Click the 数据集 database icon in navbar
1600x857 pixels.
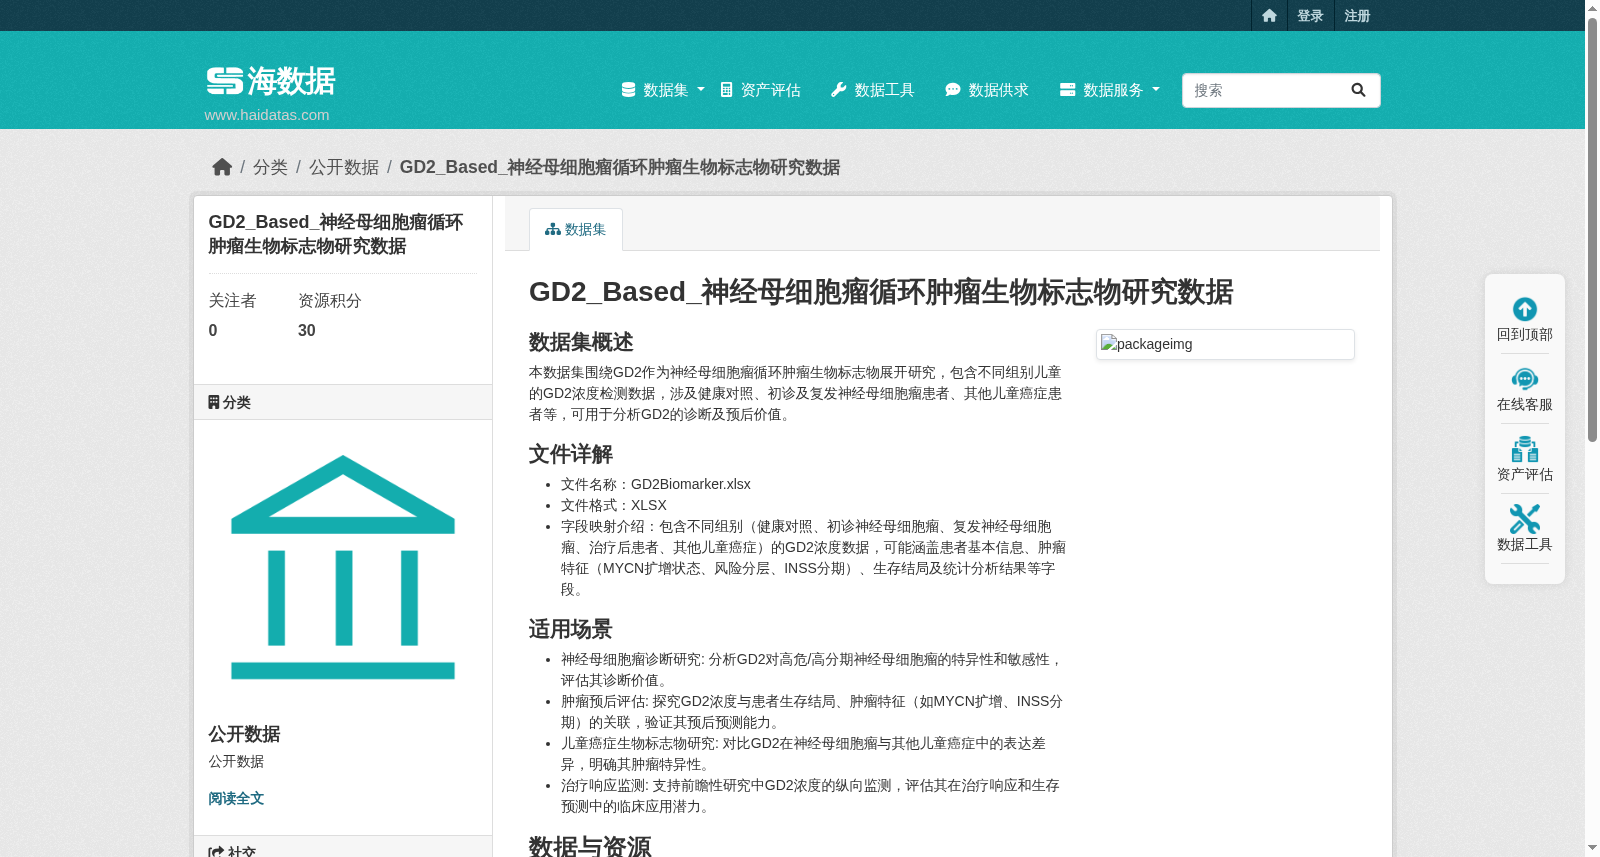click(628, 90)
